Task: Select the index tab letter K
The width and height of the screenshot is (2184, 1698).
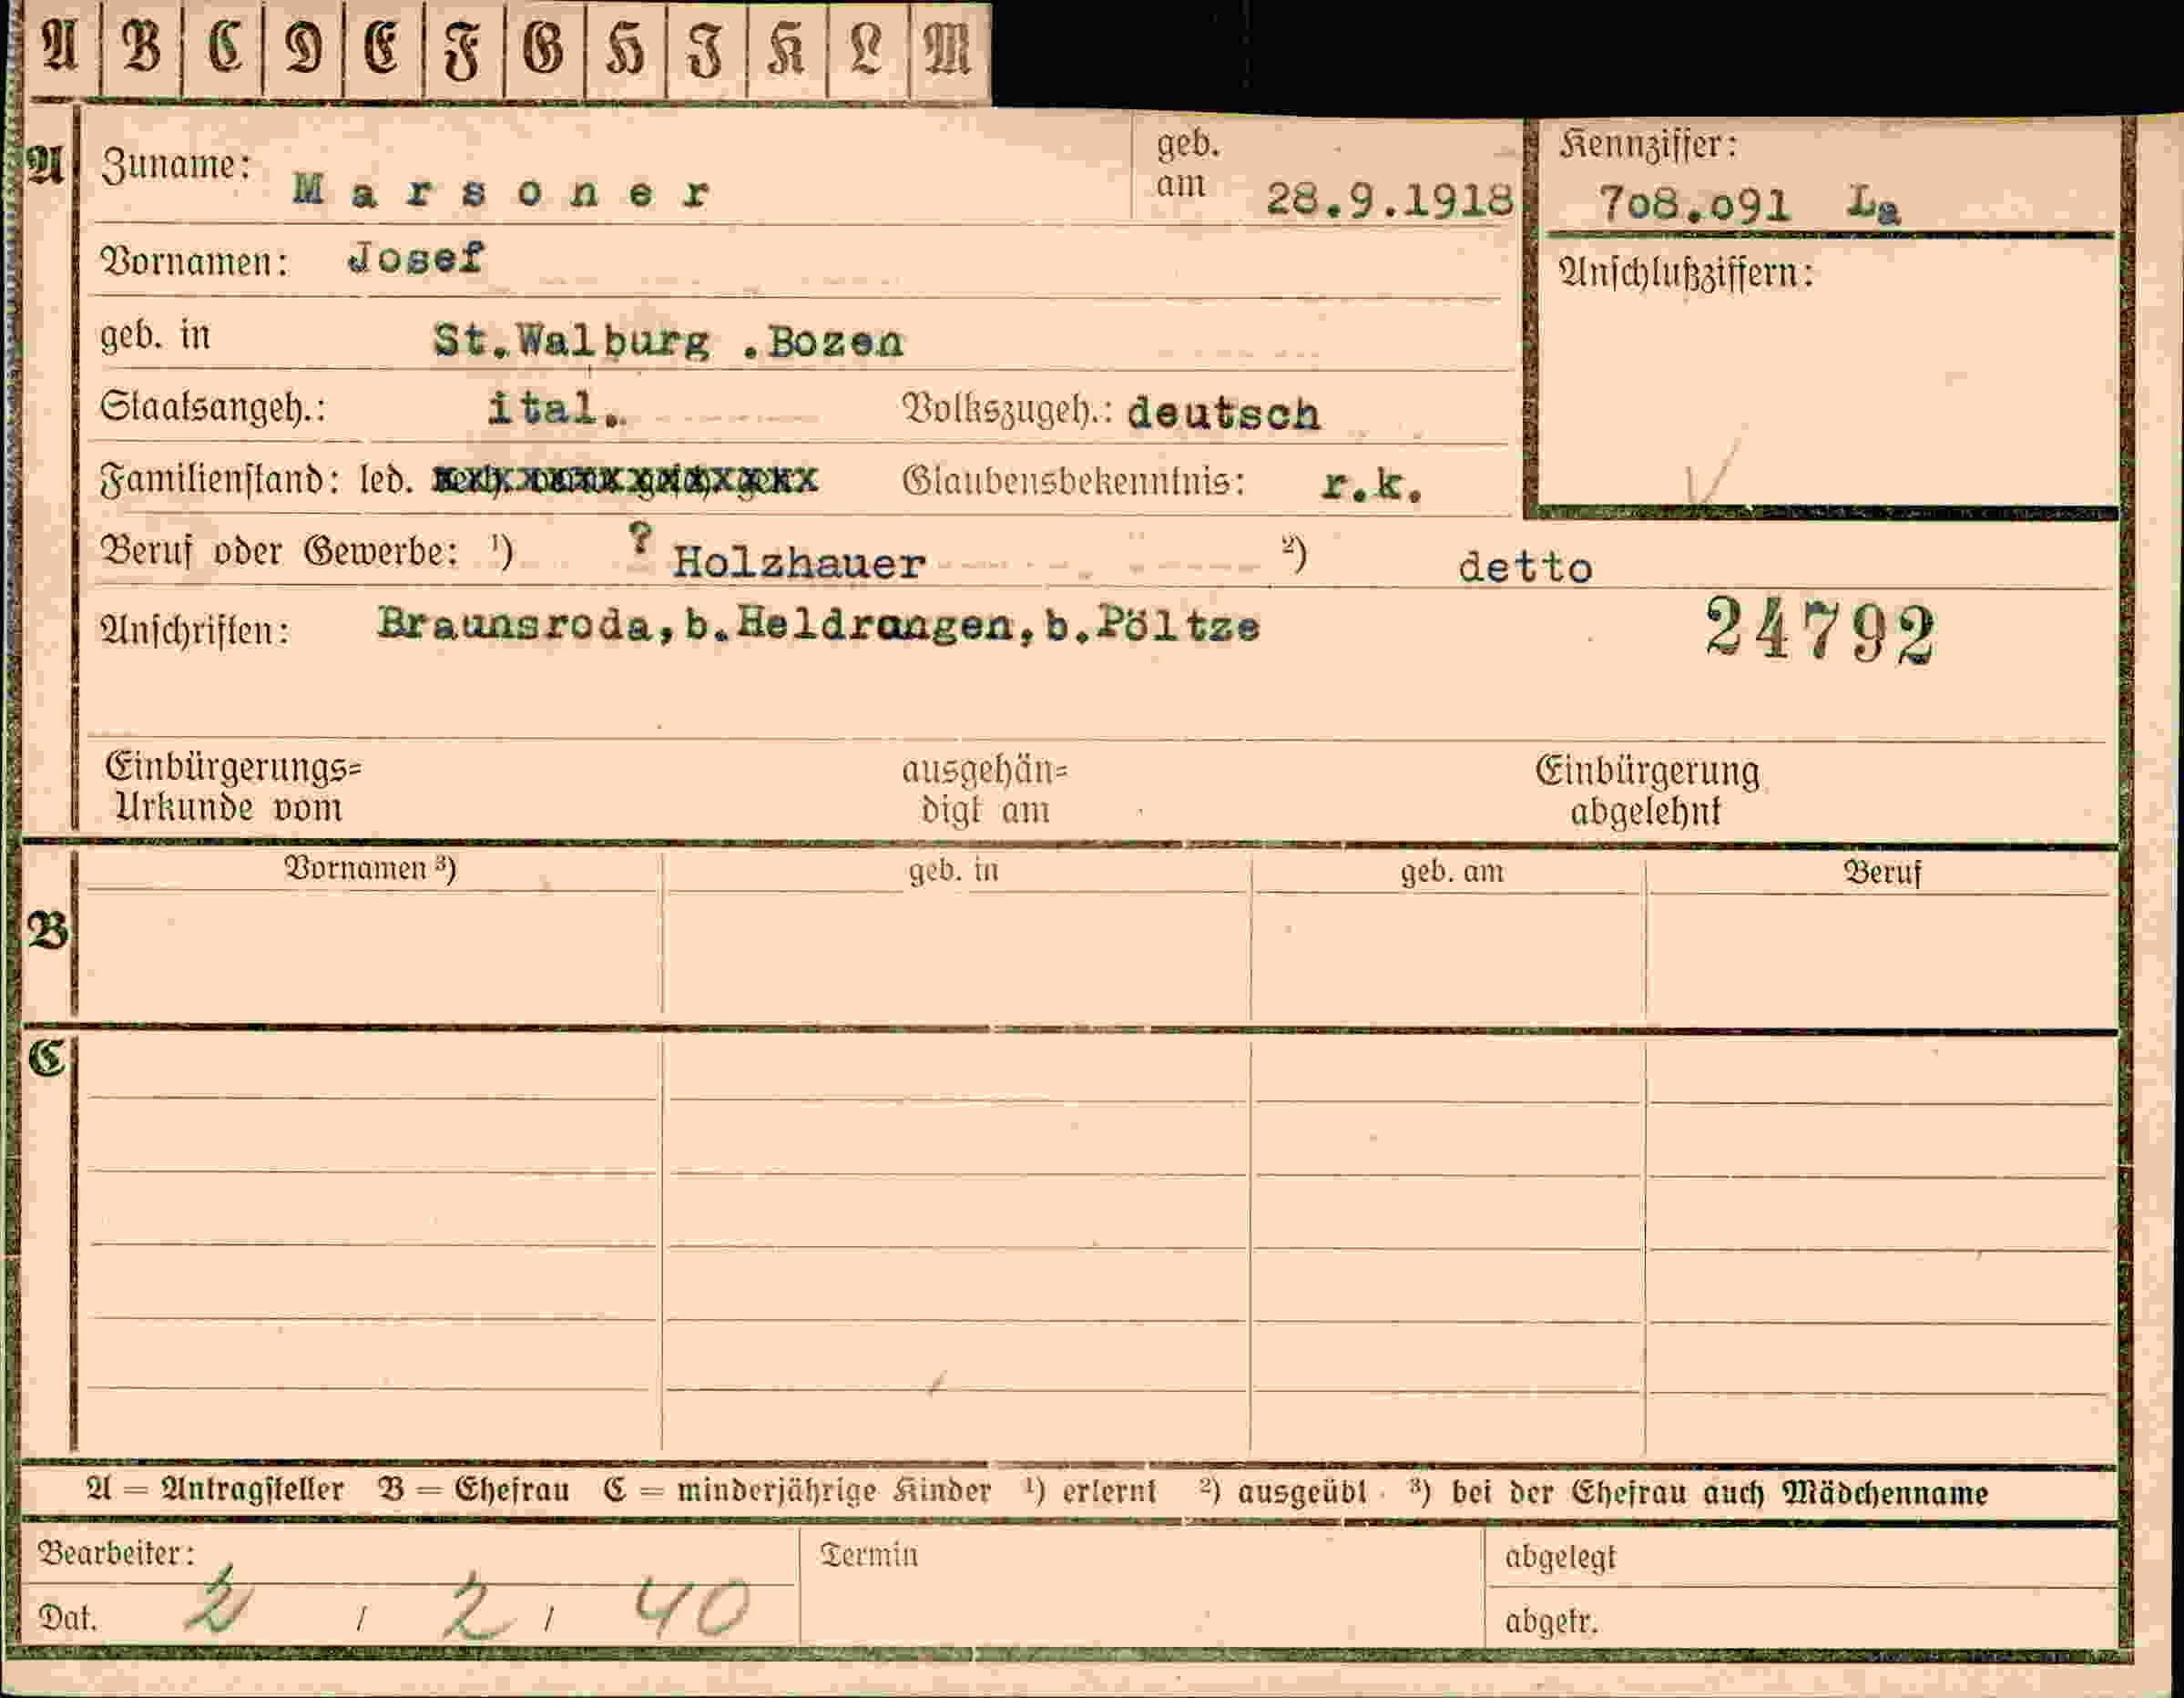Action: coord(787,48)
